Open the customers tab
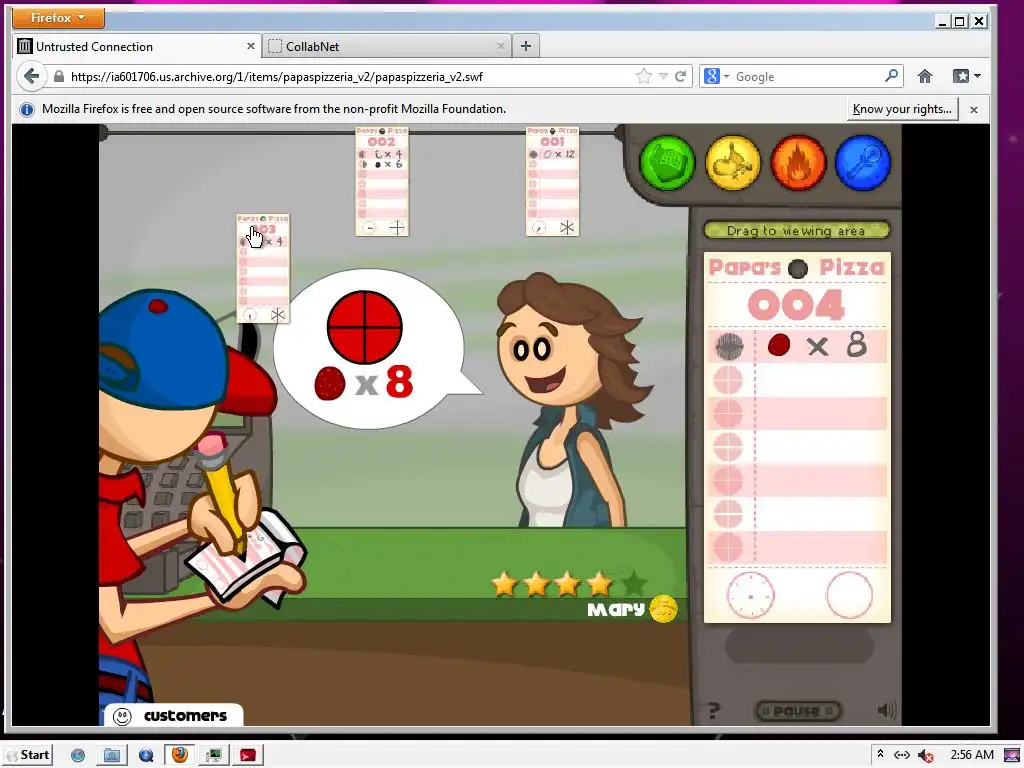1024x768 pixels. click(x=174, y=716)
